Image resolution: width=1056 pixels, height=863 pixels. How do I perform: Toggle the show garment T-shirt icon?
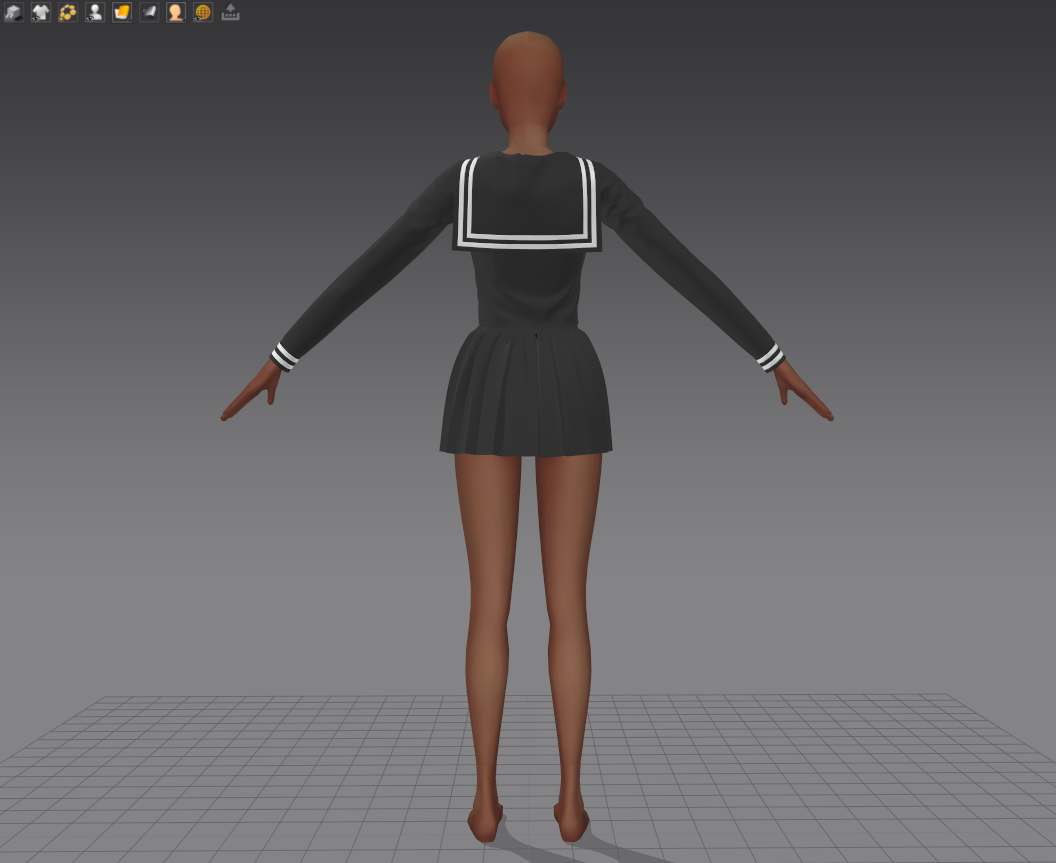(x=40, y=12)
